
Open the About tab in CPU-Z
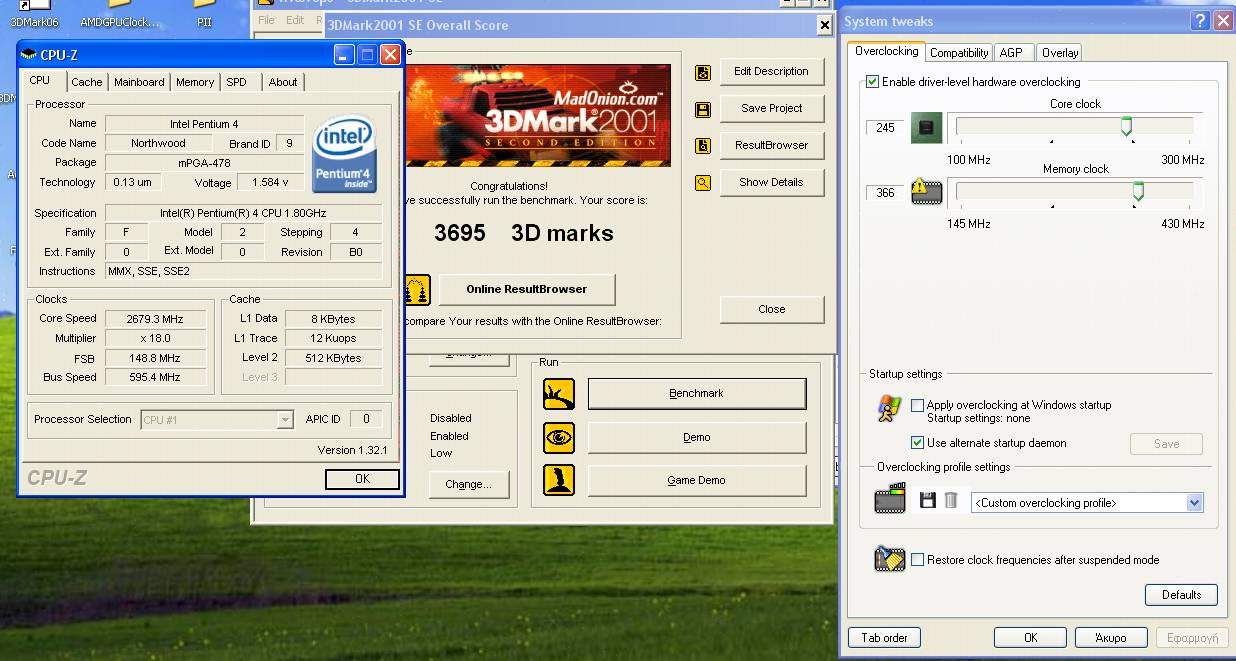click(x=283, y=82)
